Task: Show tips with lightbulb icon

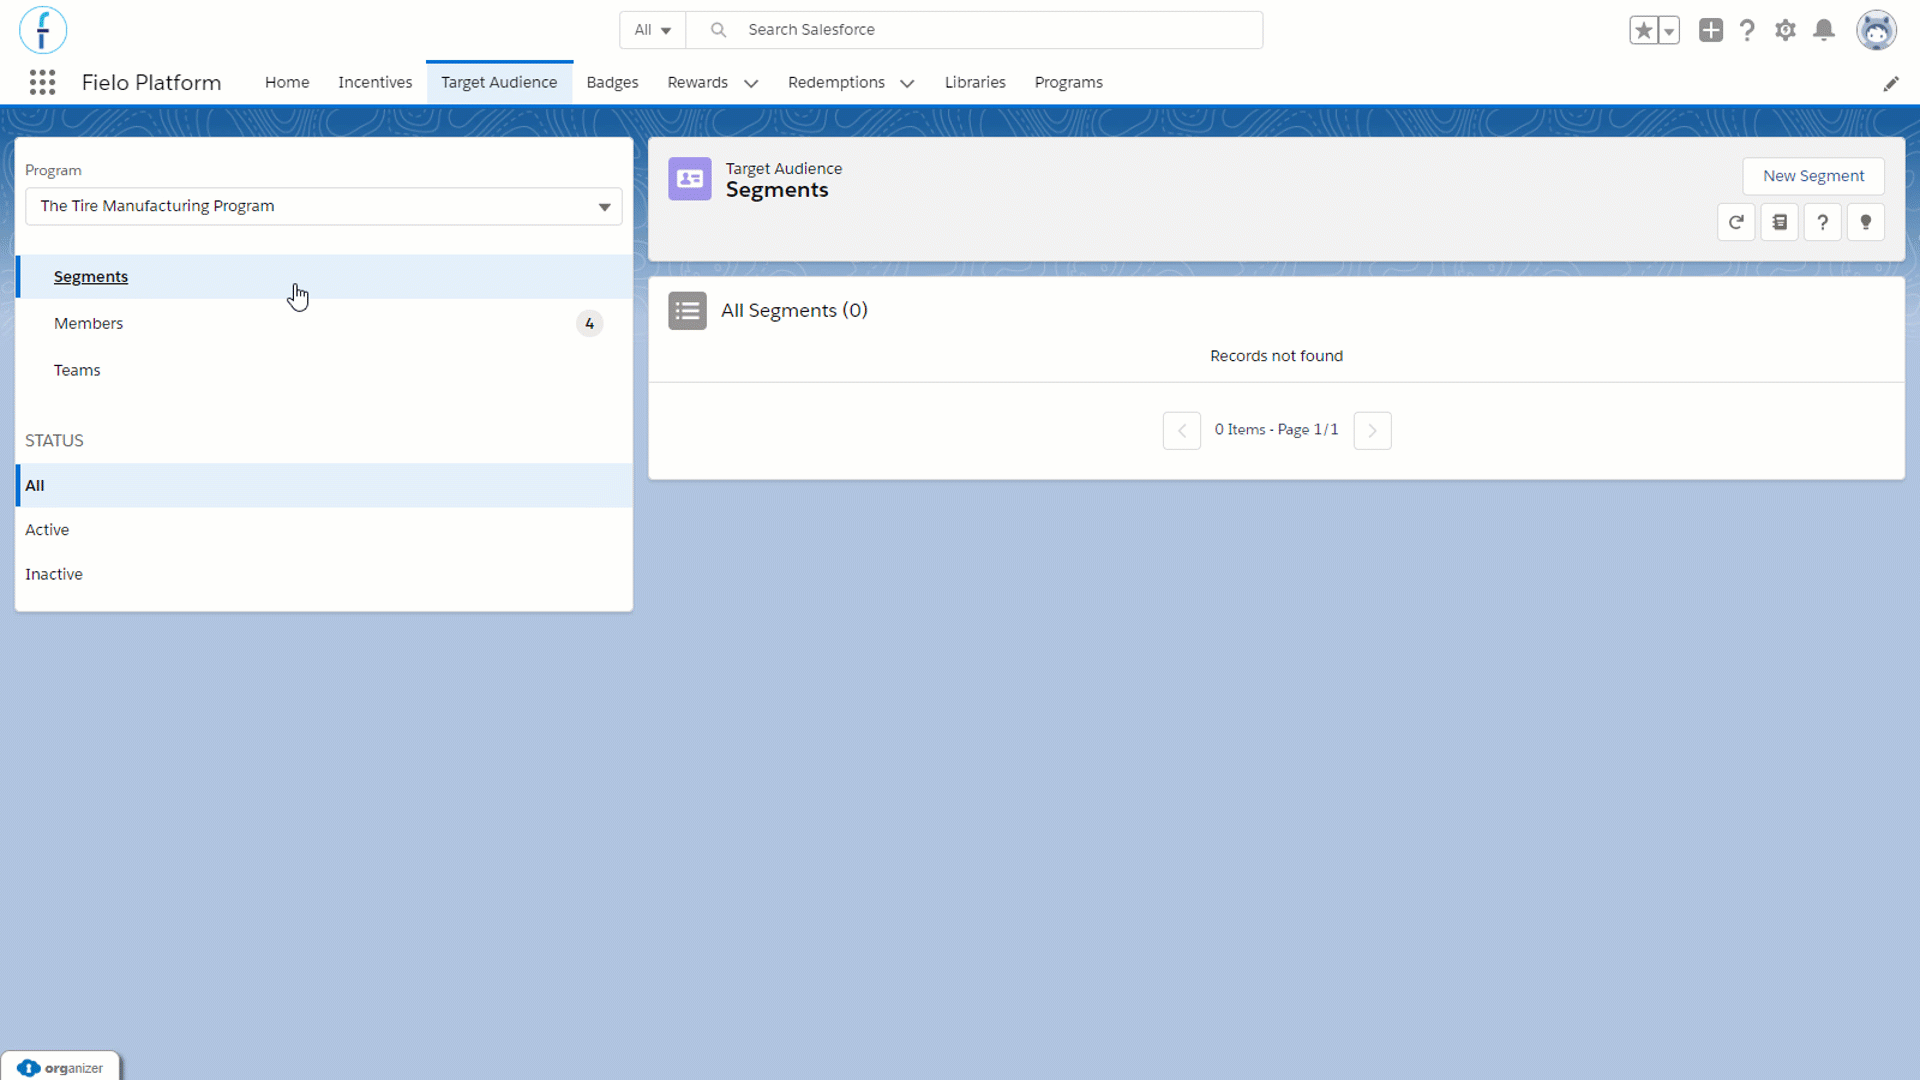Action: 1866,222
